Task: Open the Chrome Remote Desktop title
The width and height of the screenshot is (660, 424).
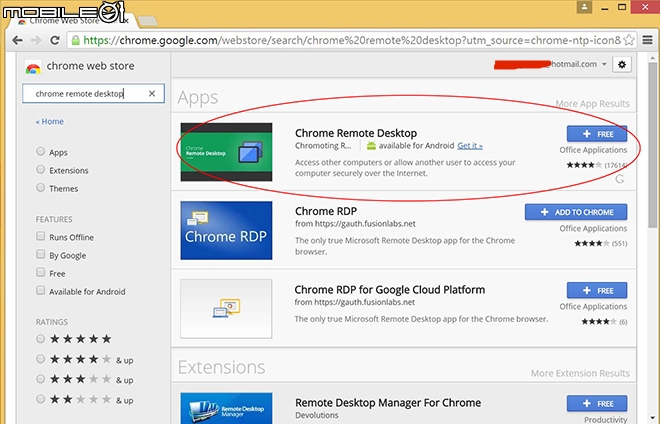Action: pyautogui.click(x=356, y=133)
